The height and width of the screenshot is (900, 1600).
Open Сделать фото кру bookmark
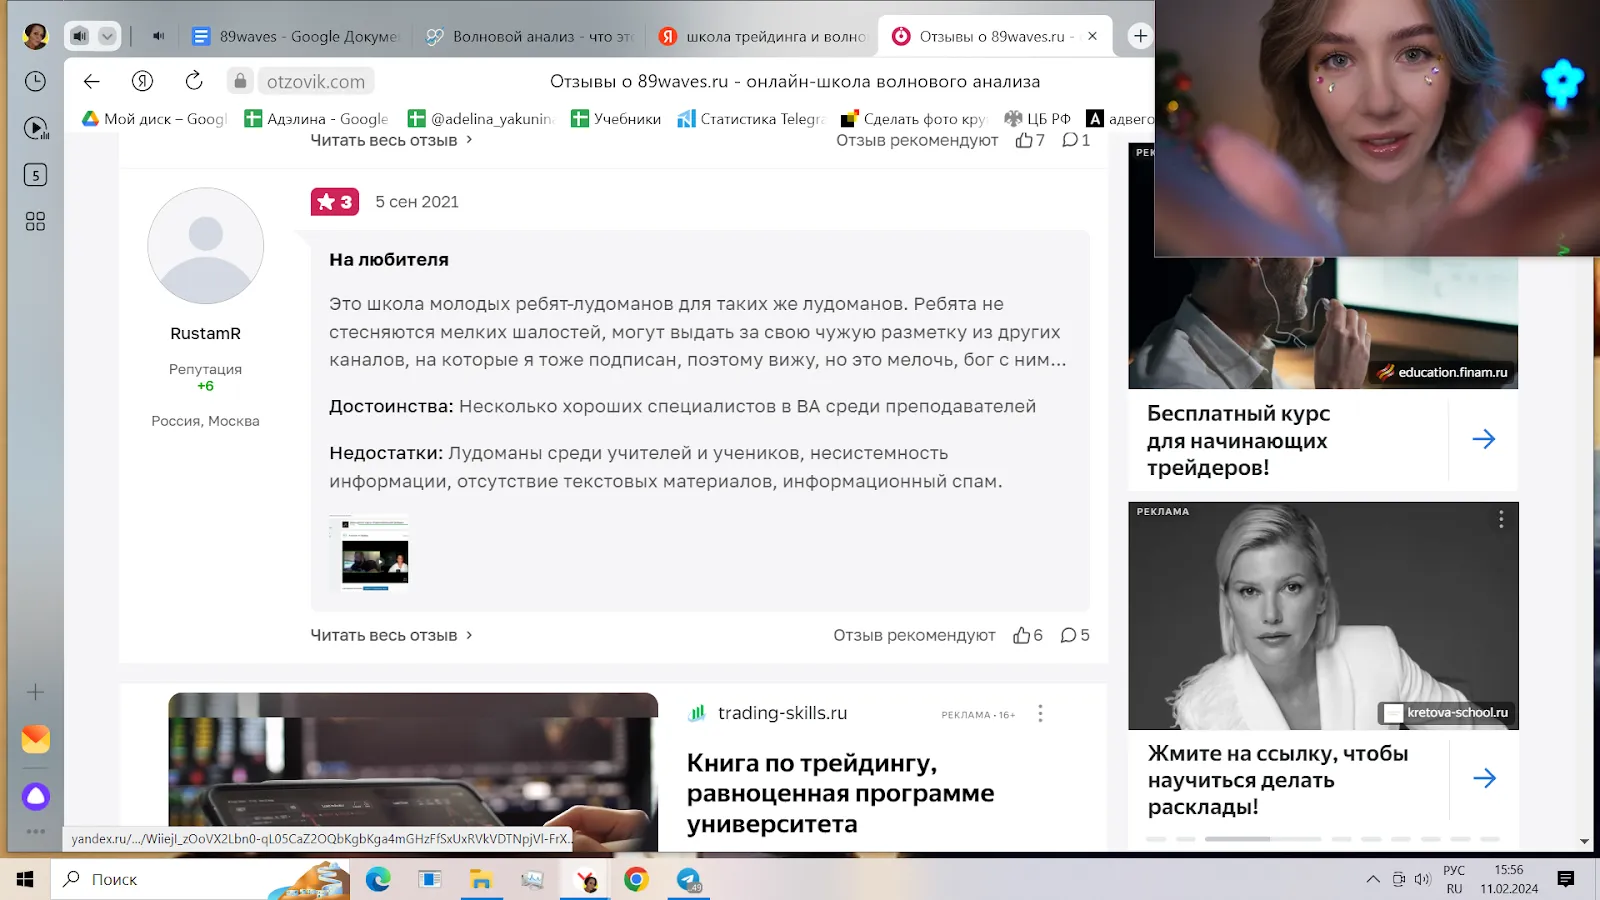[x=914, y=119]
